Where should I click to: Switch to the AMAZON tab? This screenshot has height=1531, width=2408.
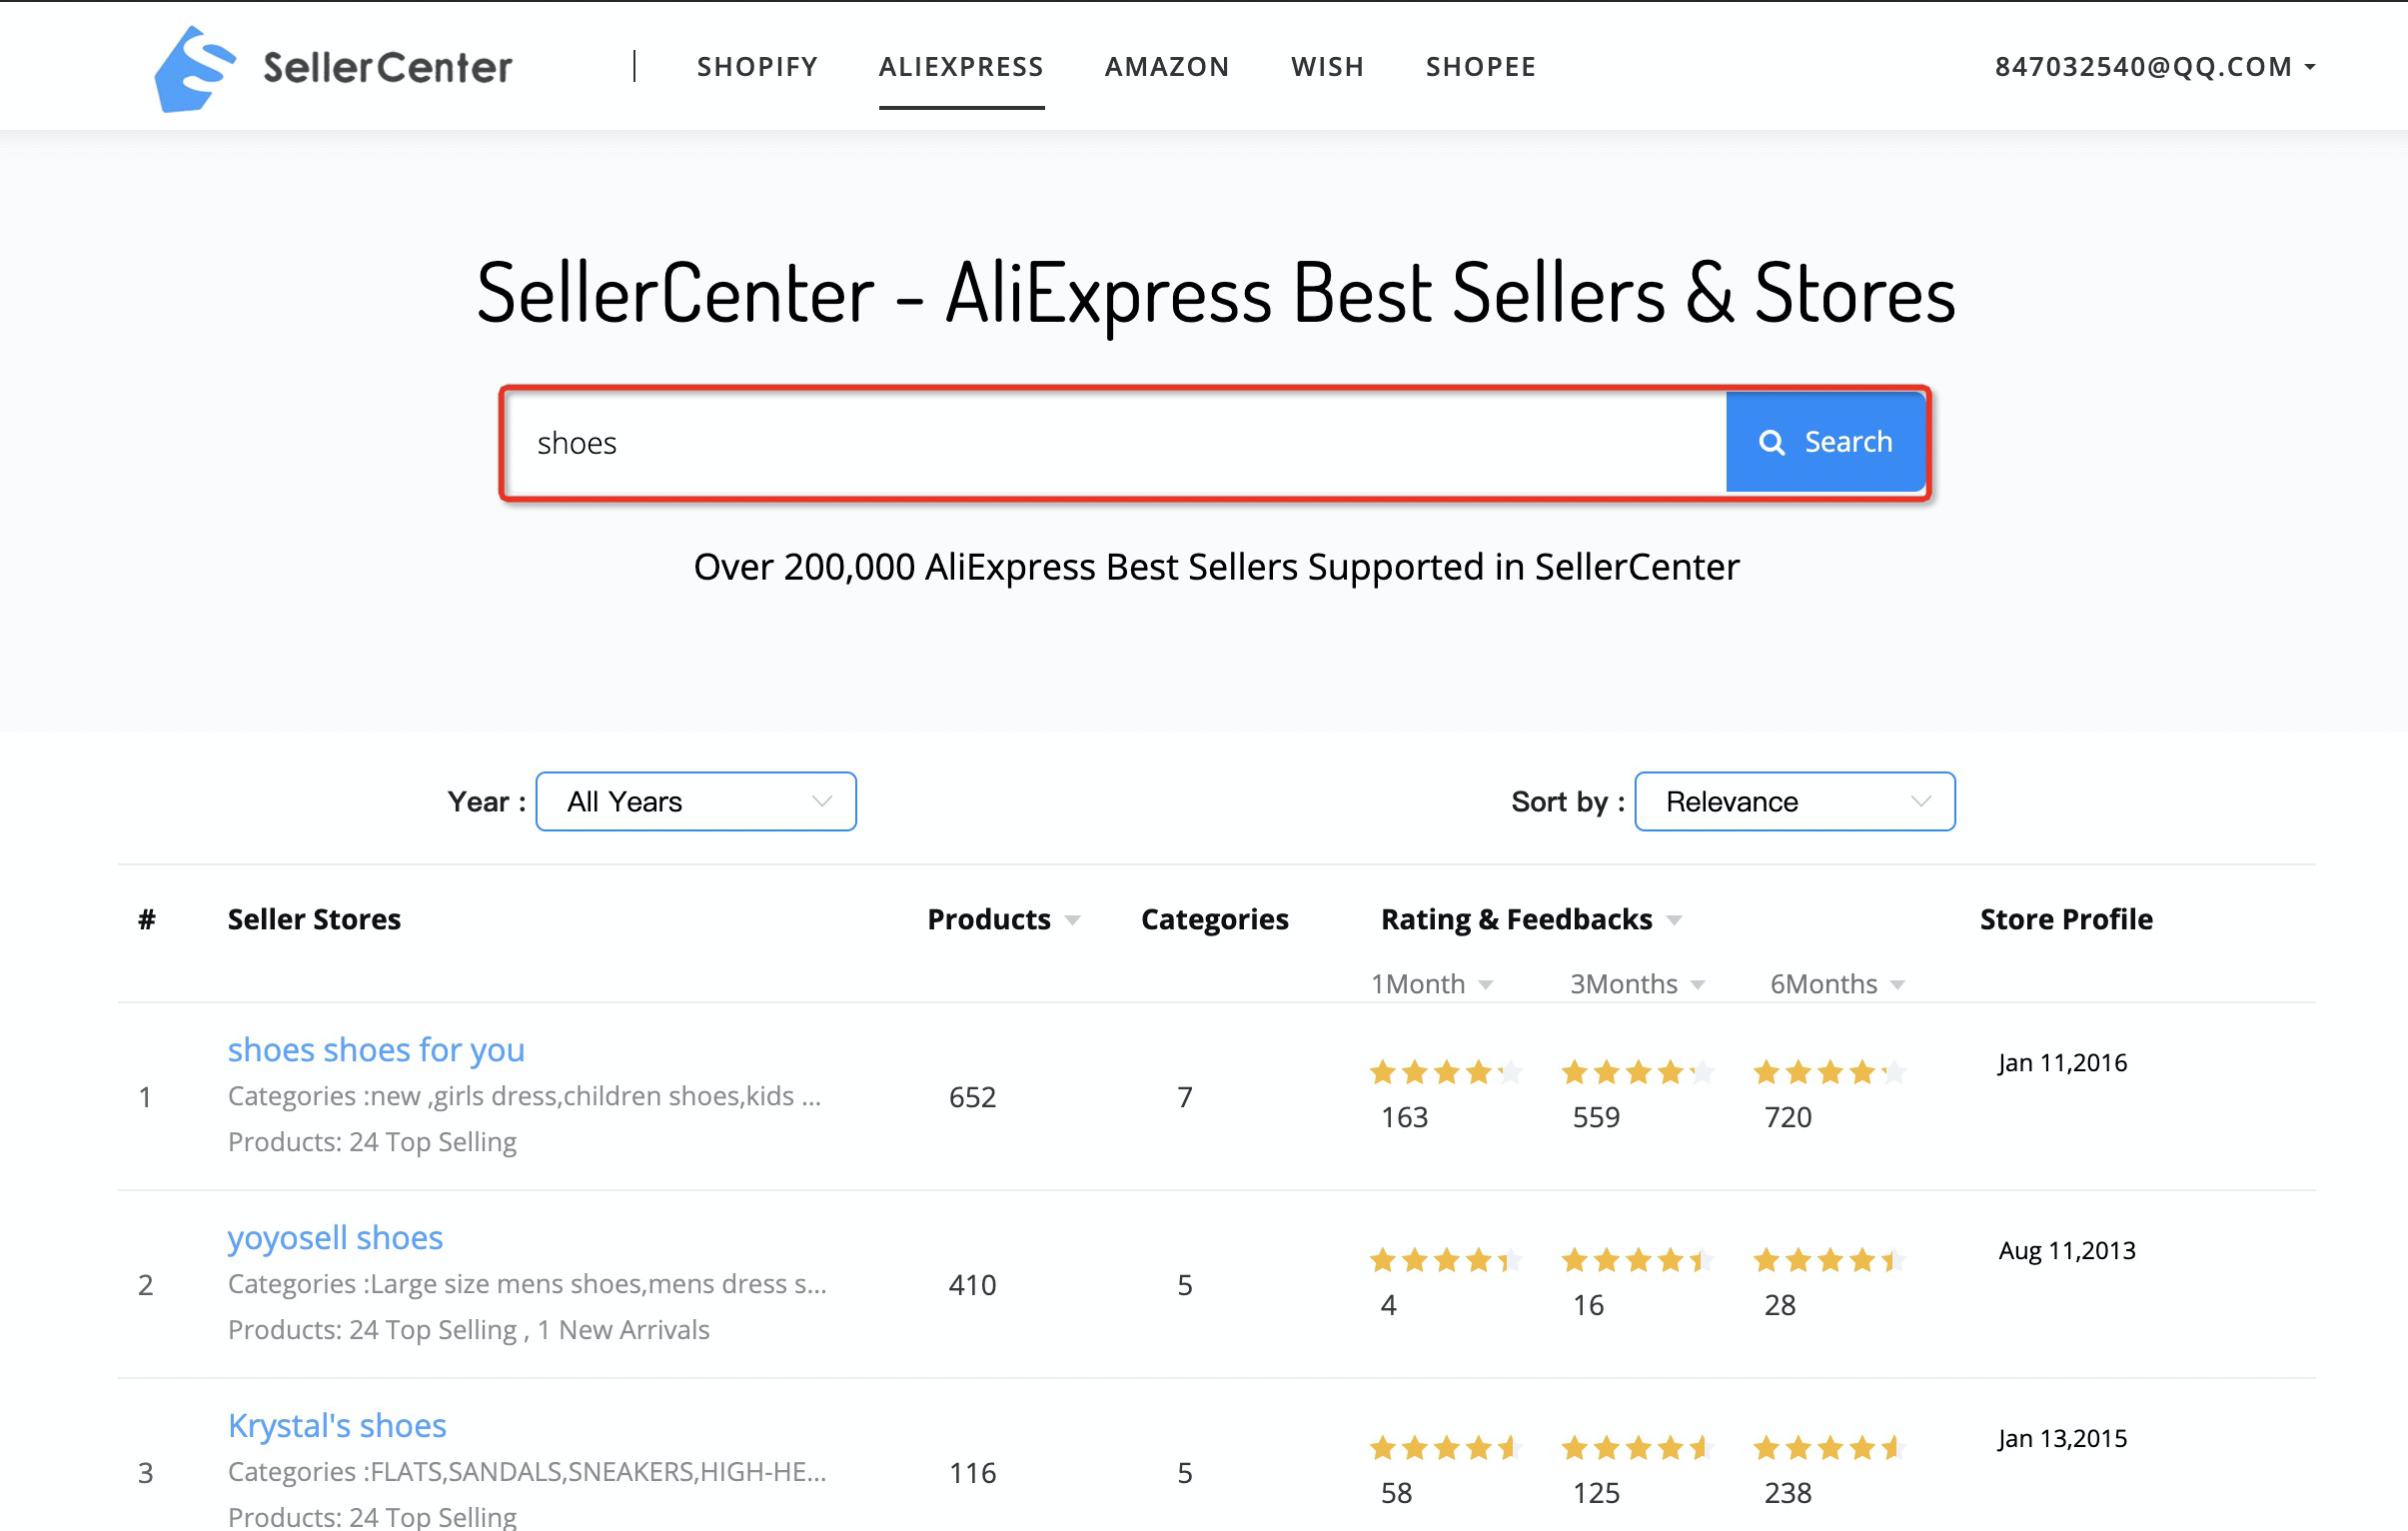(1167, 67)
